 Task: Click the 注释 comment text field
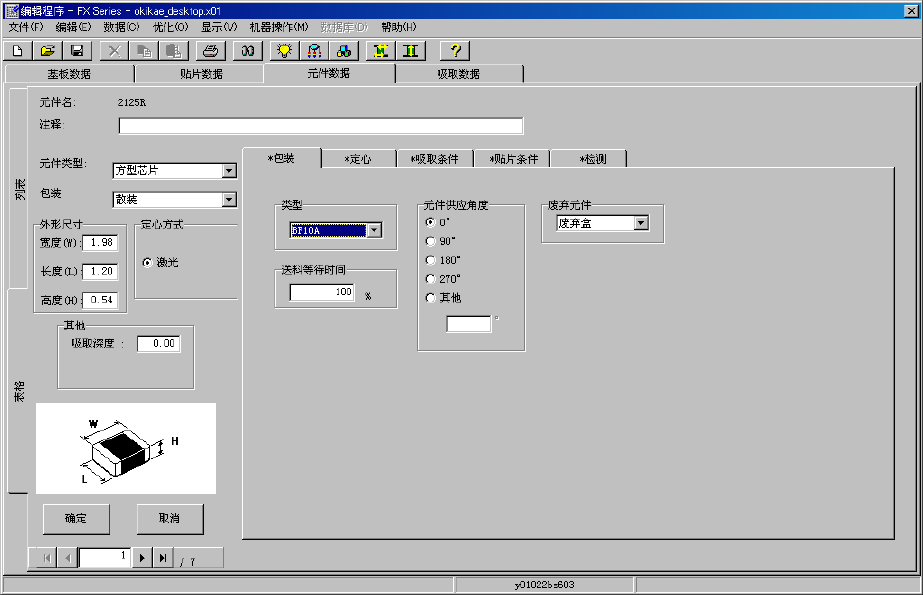(320, 126)
